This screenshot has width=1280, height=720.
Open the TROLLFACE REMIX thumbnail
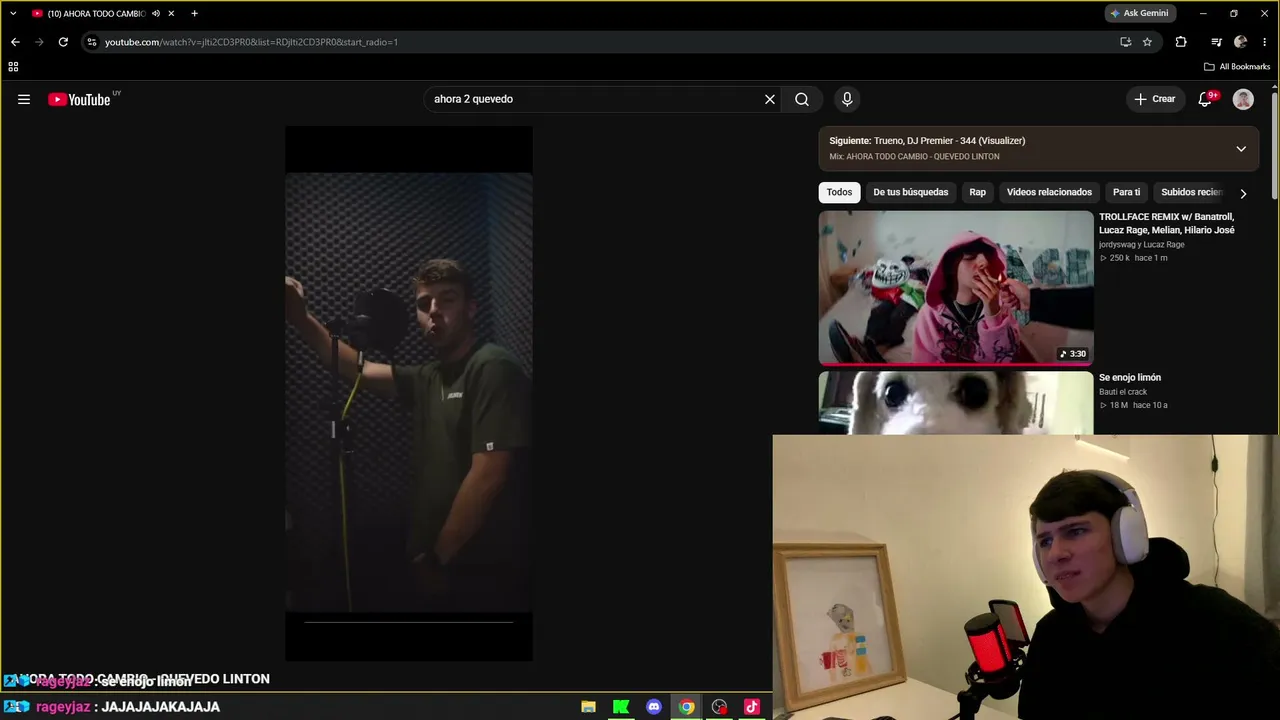956,288
